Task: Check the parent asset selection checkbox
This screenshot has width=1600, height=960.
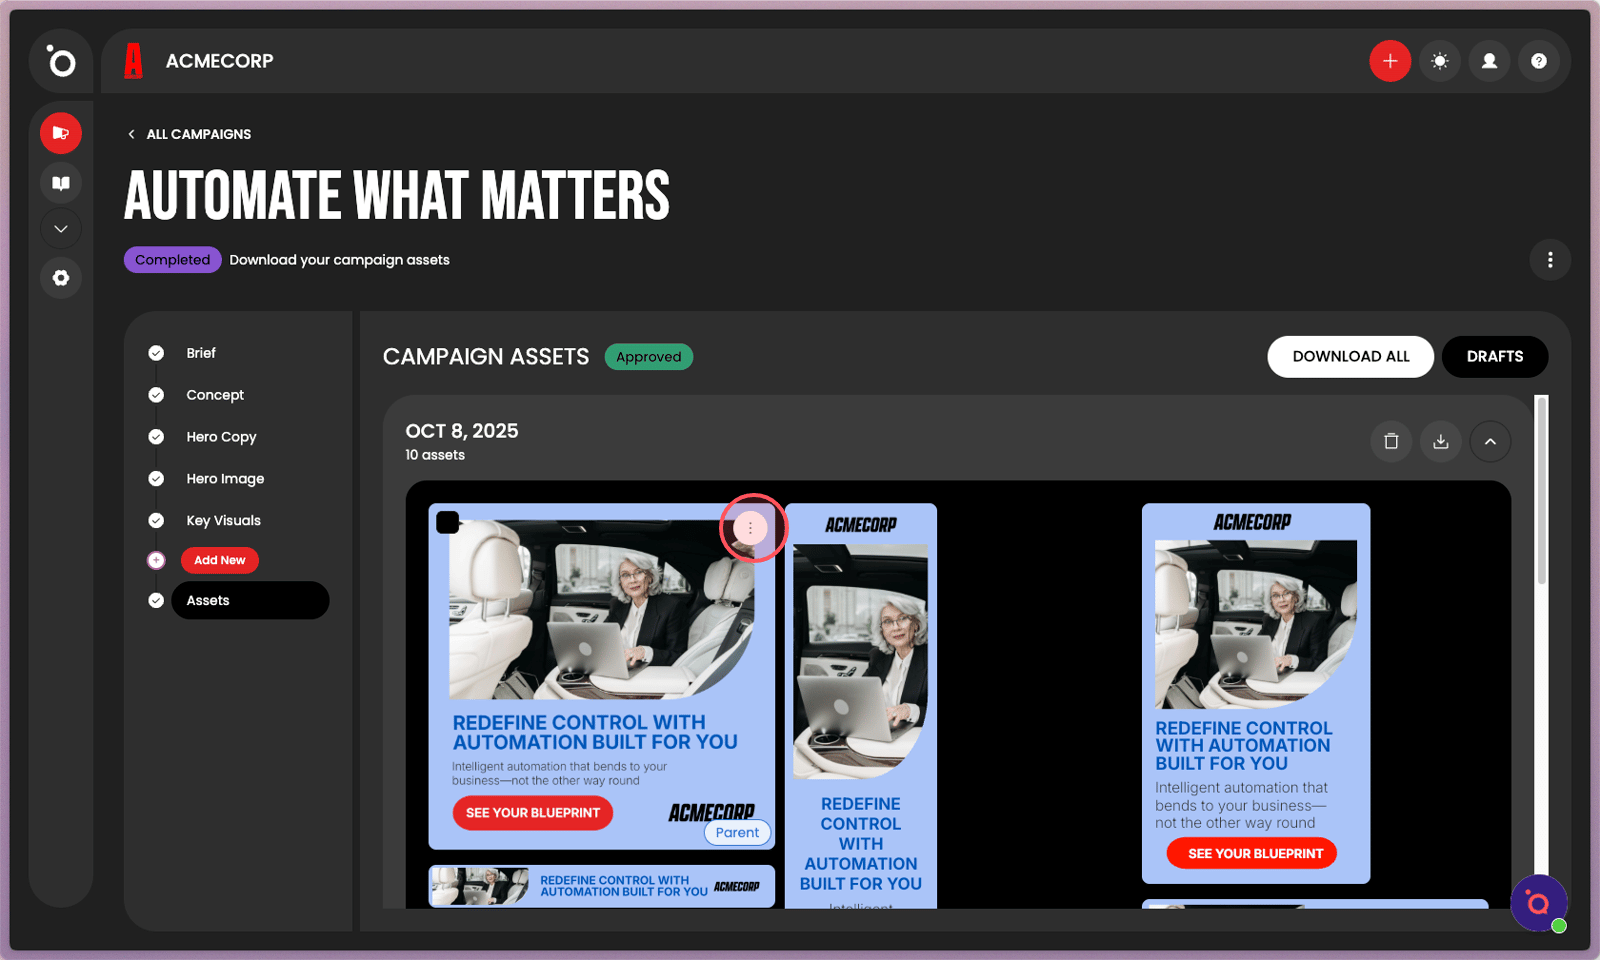Action: click(448, 522)
